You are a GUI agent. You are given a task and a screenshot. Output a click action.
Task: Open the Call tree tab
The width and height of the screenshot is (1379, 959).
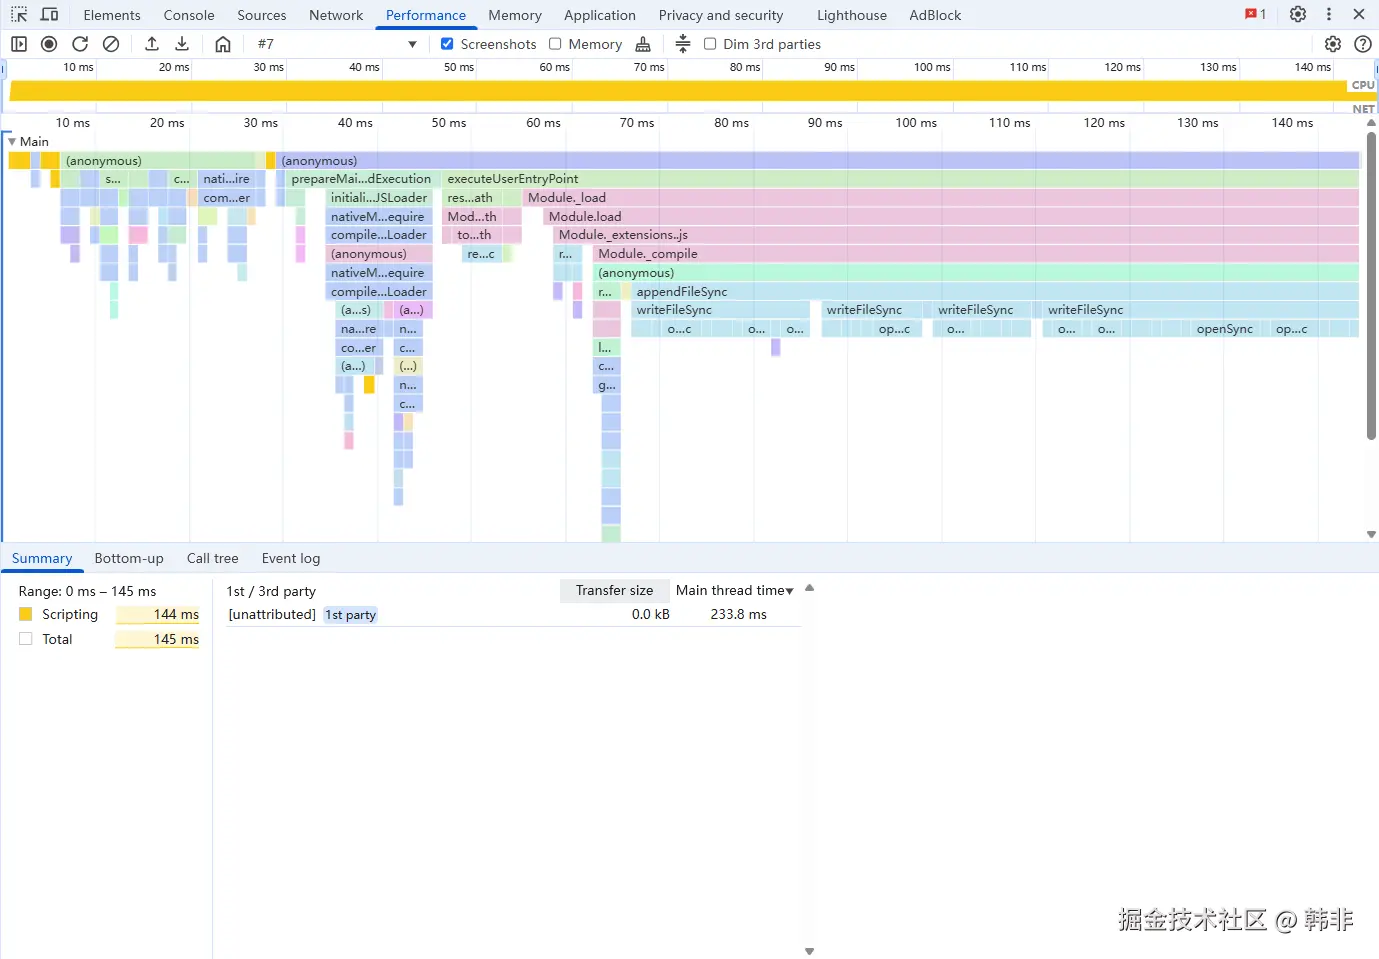pyautogui.click(x=213, y=559)
